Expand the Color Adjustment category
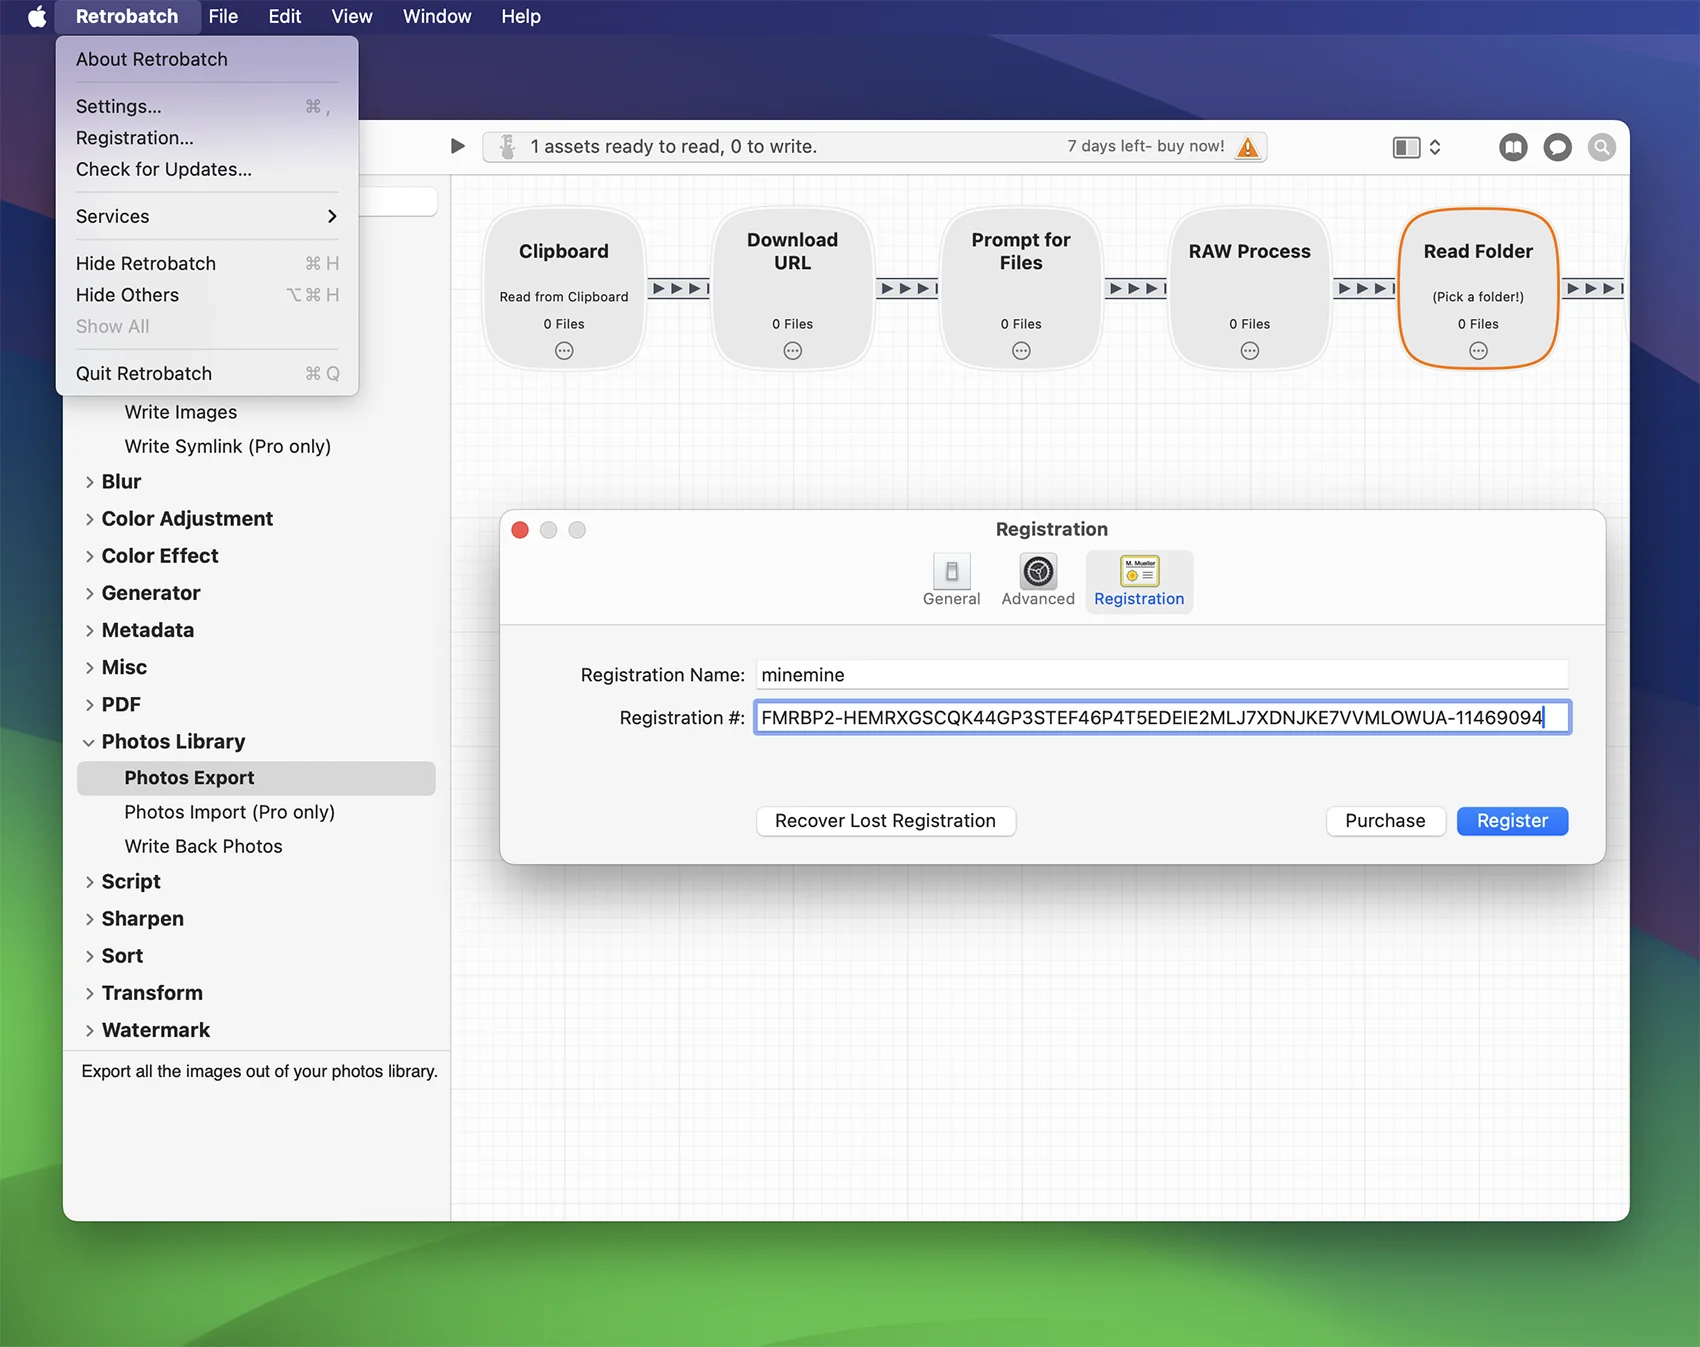Viewport: 1700px width, 1347px height. click(x=89, y=519)
